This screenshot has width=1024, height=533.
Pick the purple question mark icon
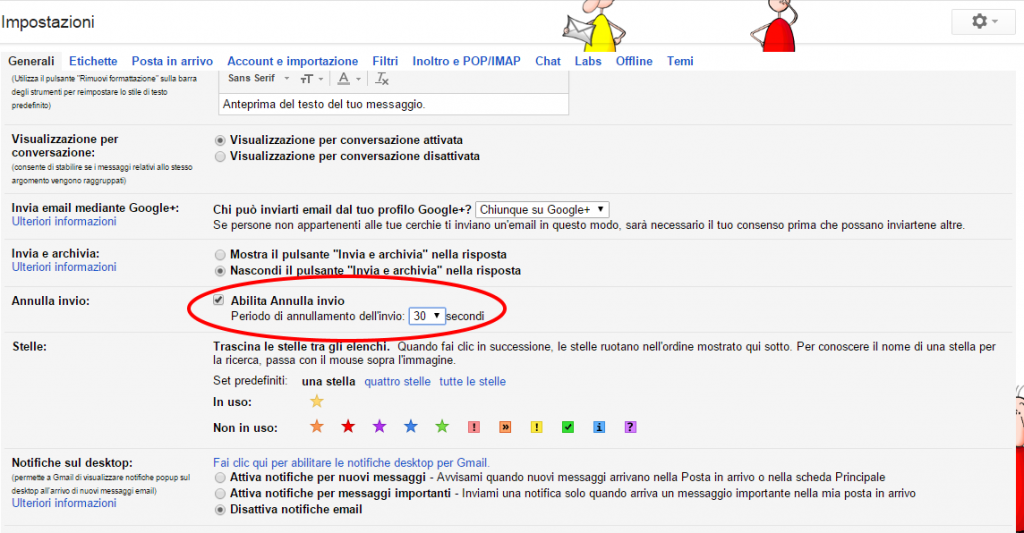(630, 427)
